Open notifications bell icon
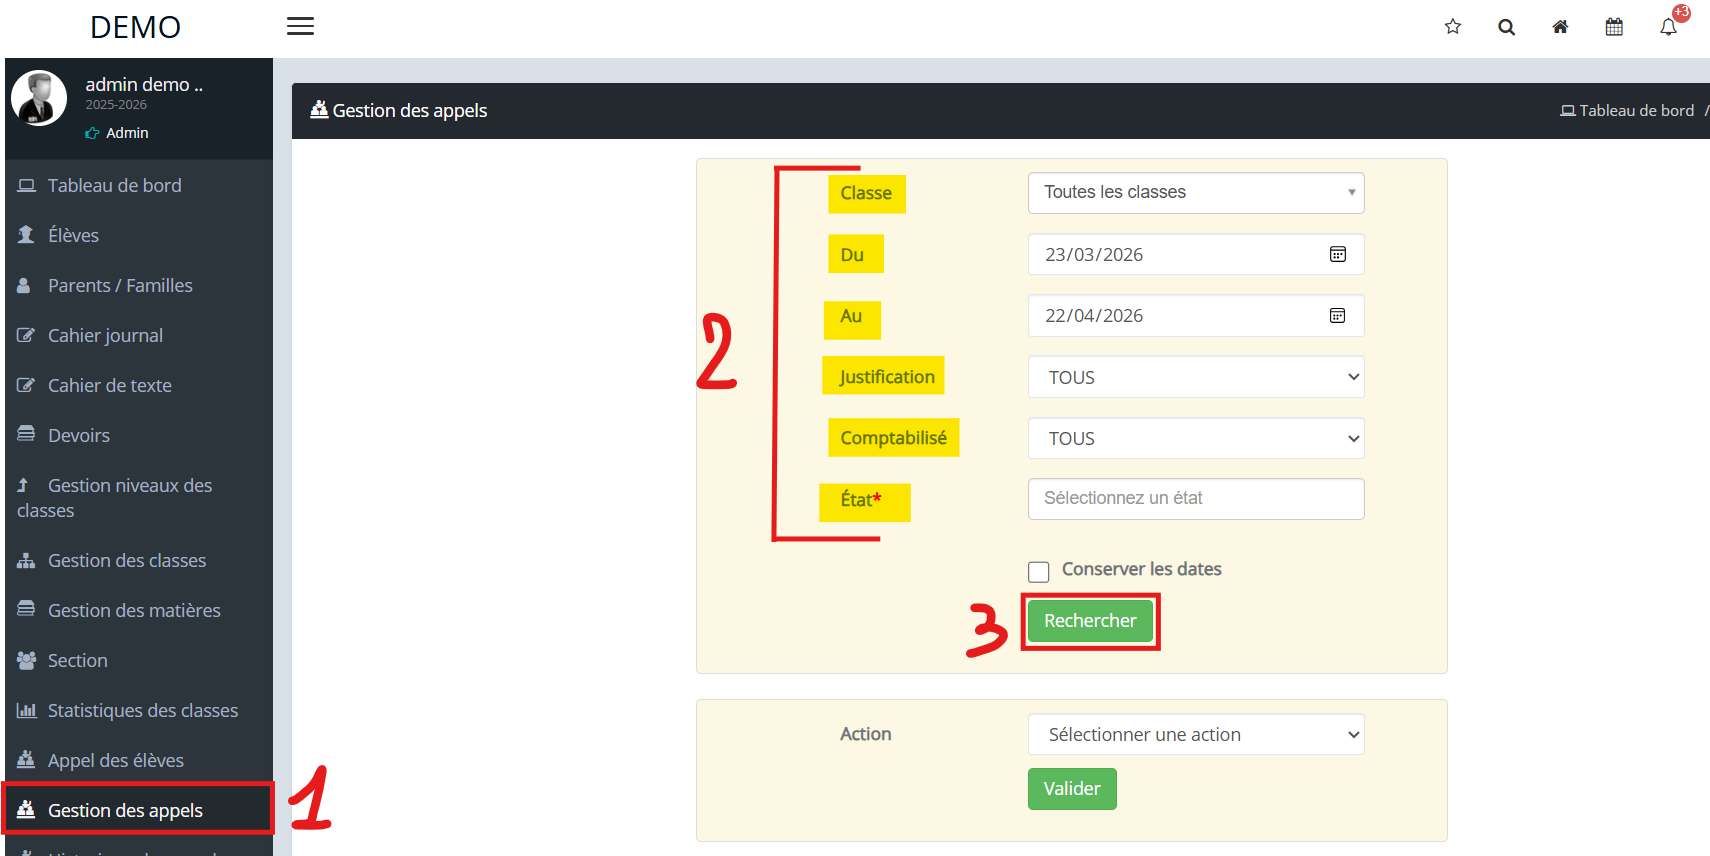 coord(1668,27)
